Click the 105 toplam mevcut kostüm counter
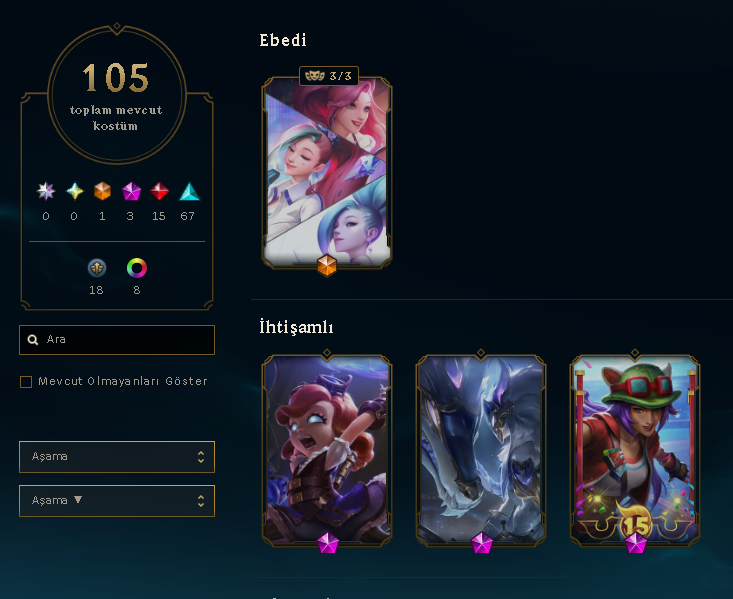The image size is (733, 599). tap(116, 95)
